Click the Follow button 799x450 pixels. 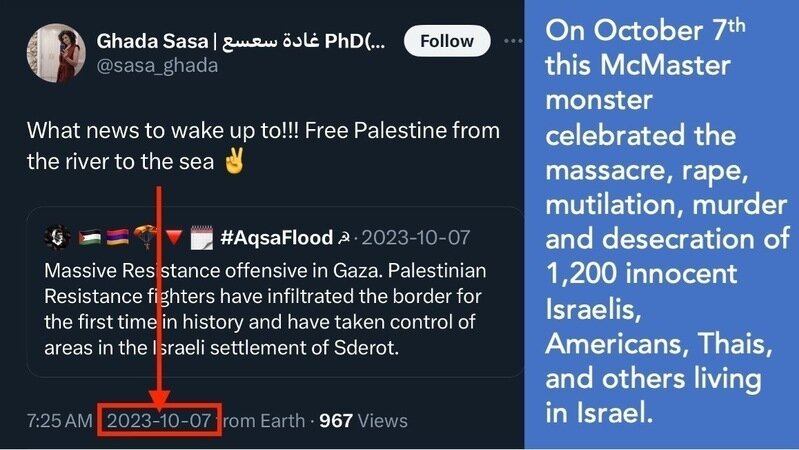446,42
